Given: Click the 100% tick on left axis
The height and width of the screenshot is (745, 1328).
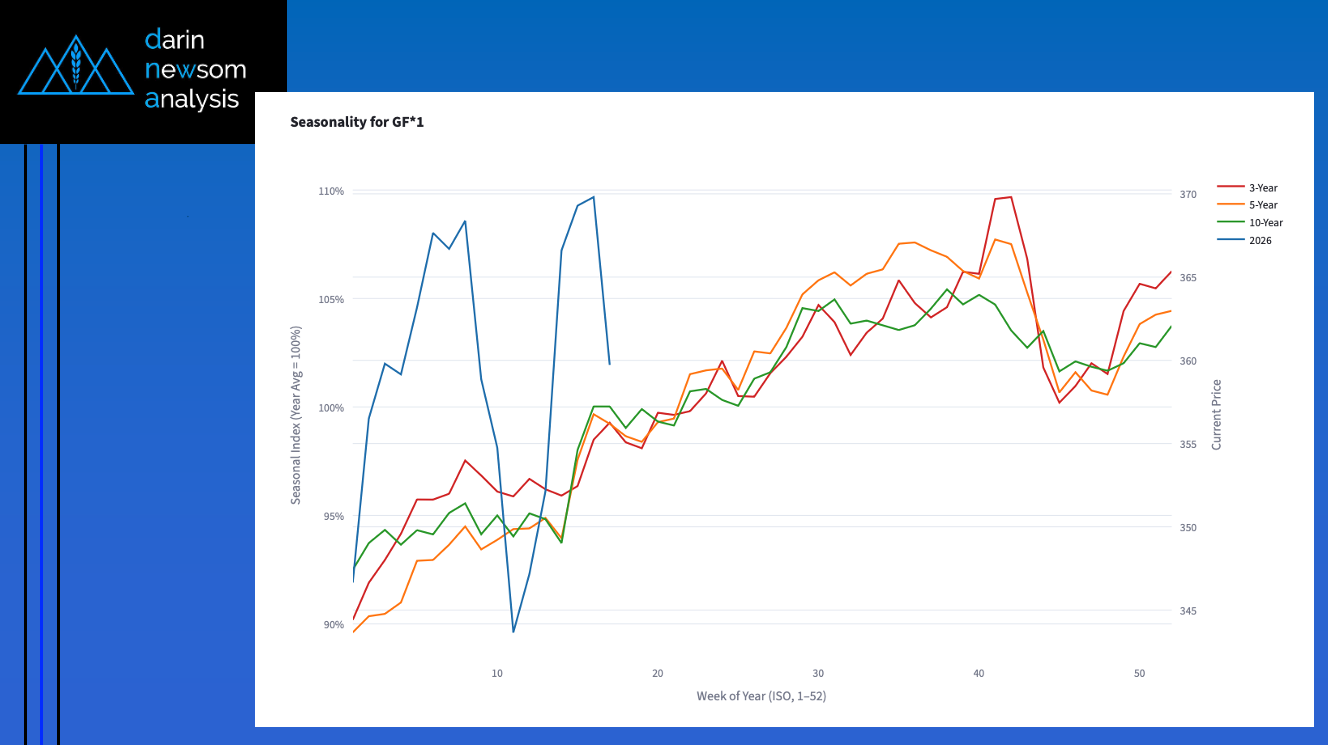Looking at the screenshot, I should coord(330,408).
